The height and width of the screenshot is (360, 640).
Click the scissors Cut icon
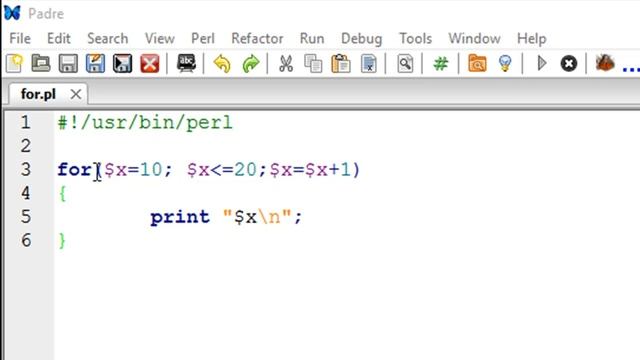pos(286,64)
